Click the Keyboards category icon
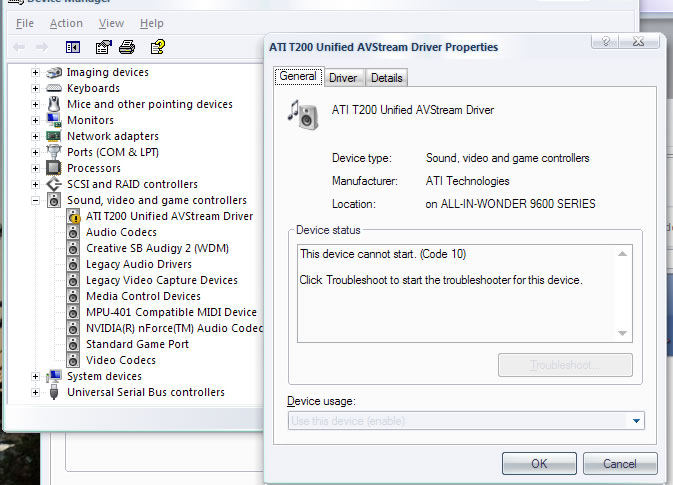The width and height of the screenshot is (673, 485). 54,88
